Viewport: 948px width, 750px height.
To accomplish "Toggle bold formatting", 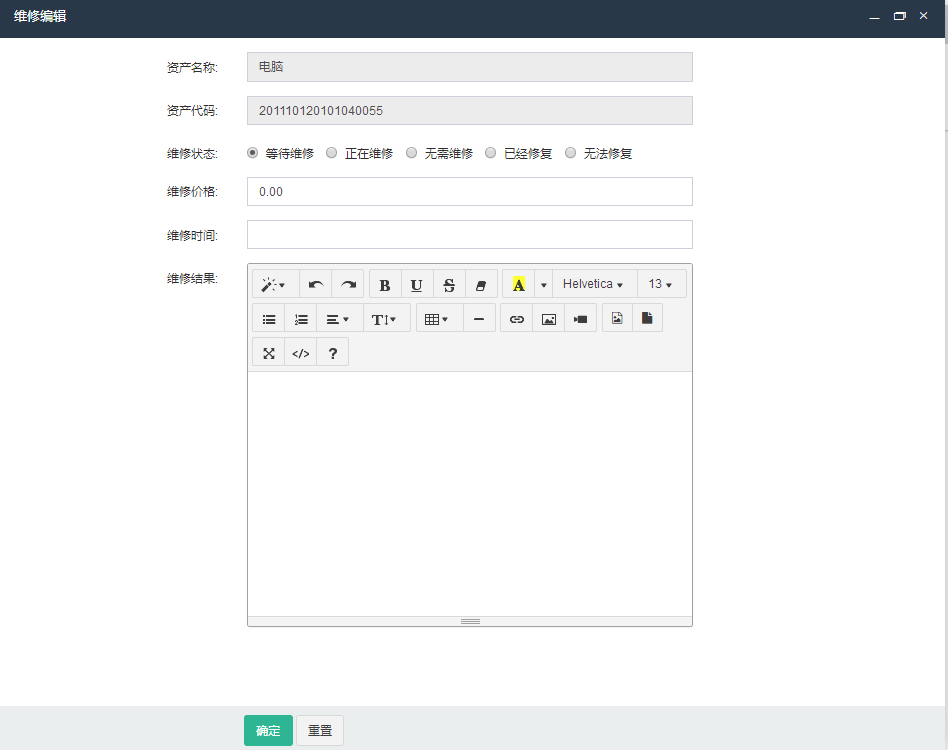I will tap(385, 285).
